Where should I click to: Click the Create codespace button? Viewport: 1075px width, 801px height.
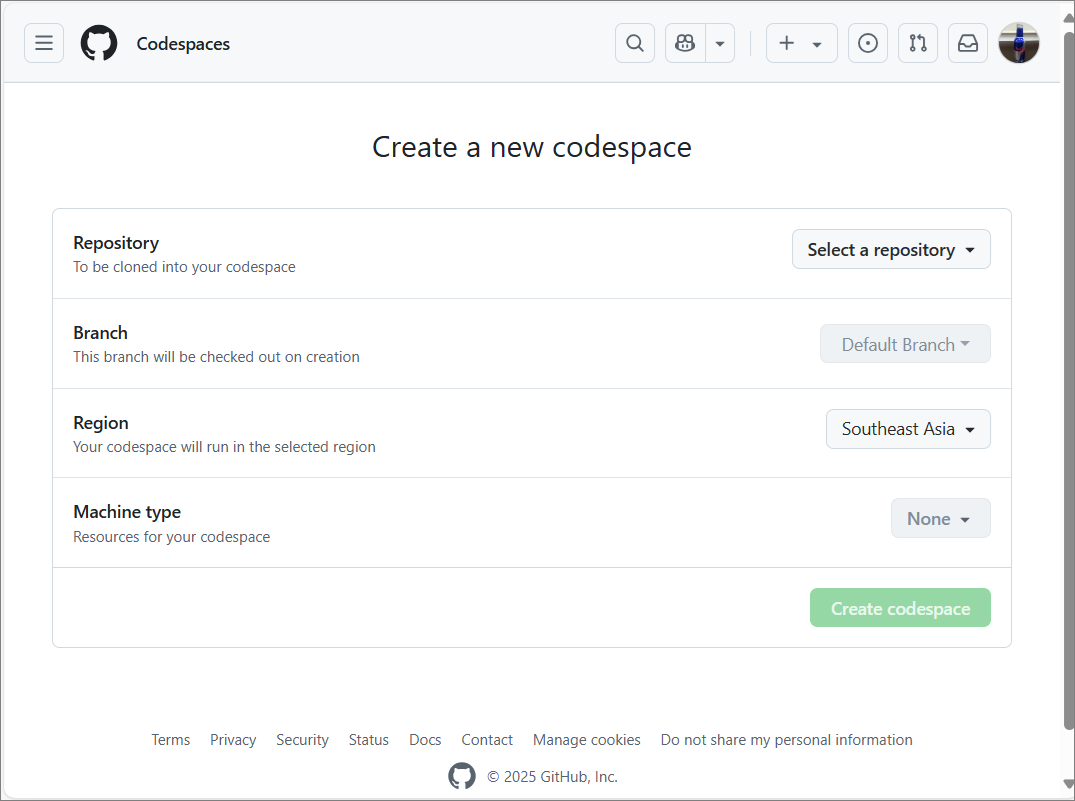tap(899, 607)
